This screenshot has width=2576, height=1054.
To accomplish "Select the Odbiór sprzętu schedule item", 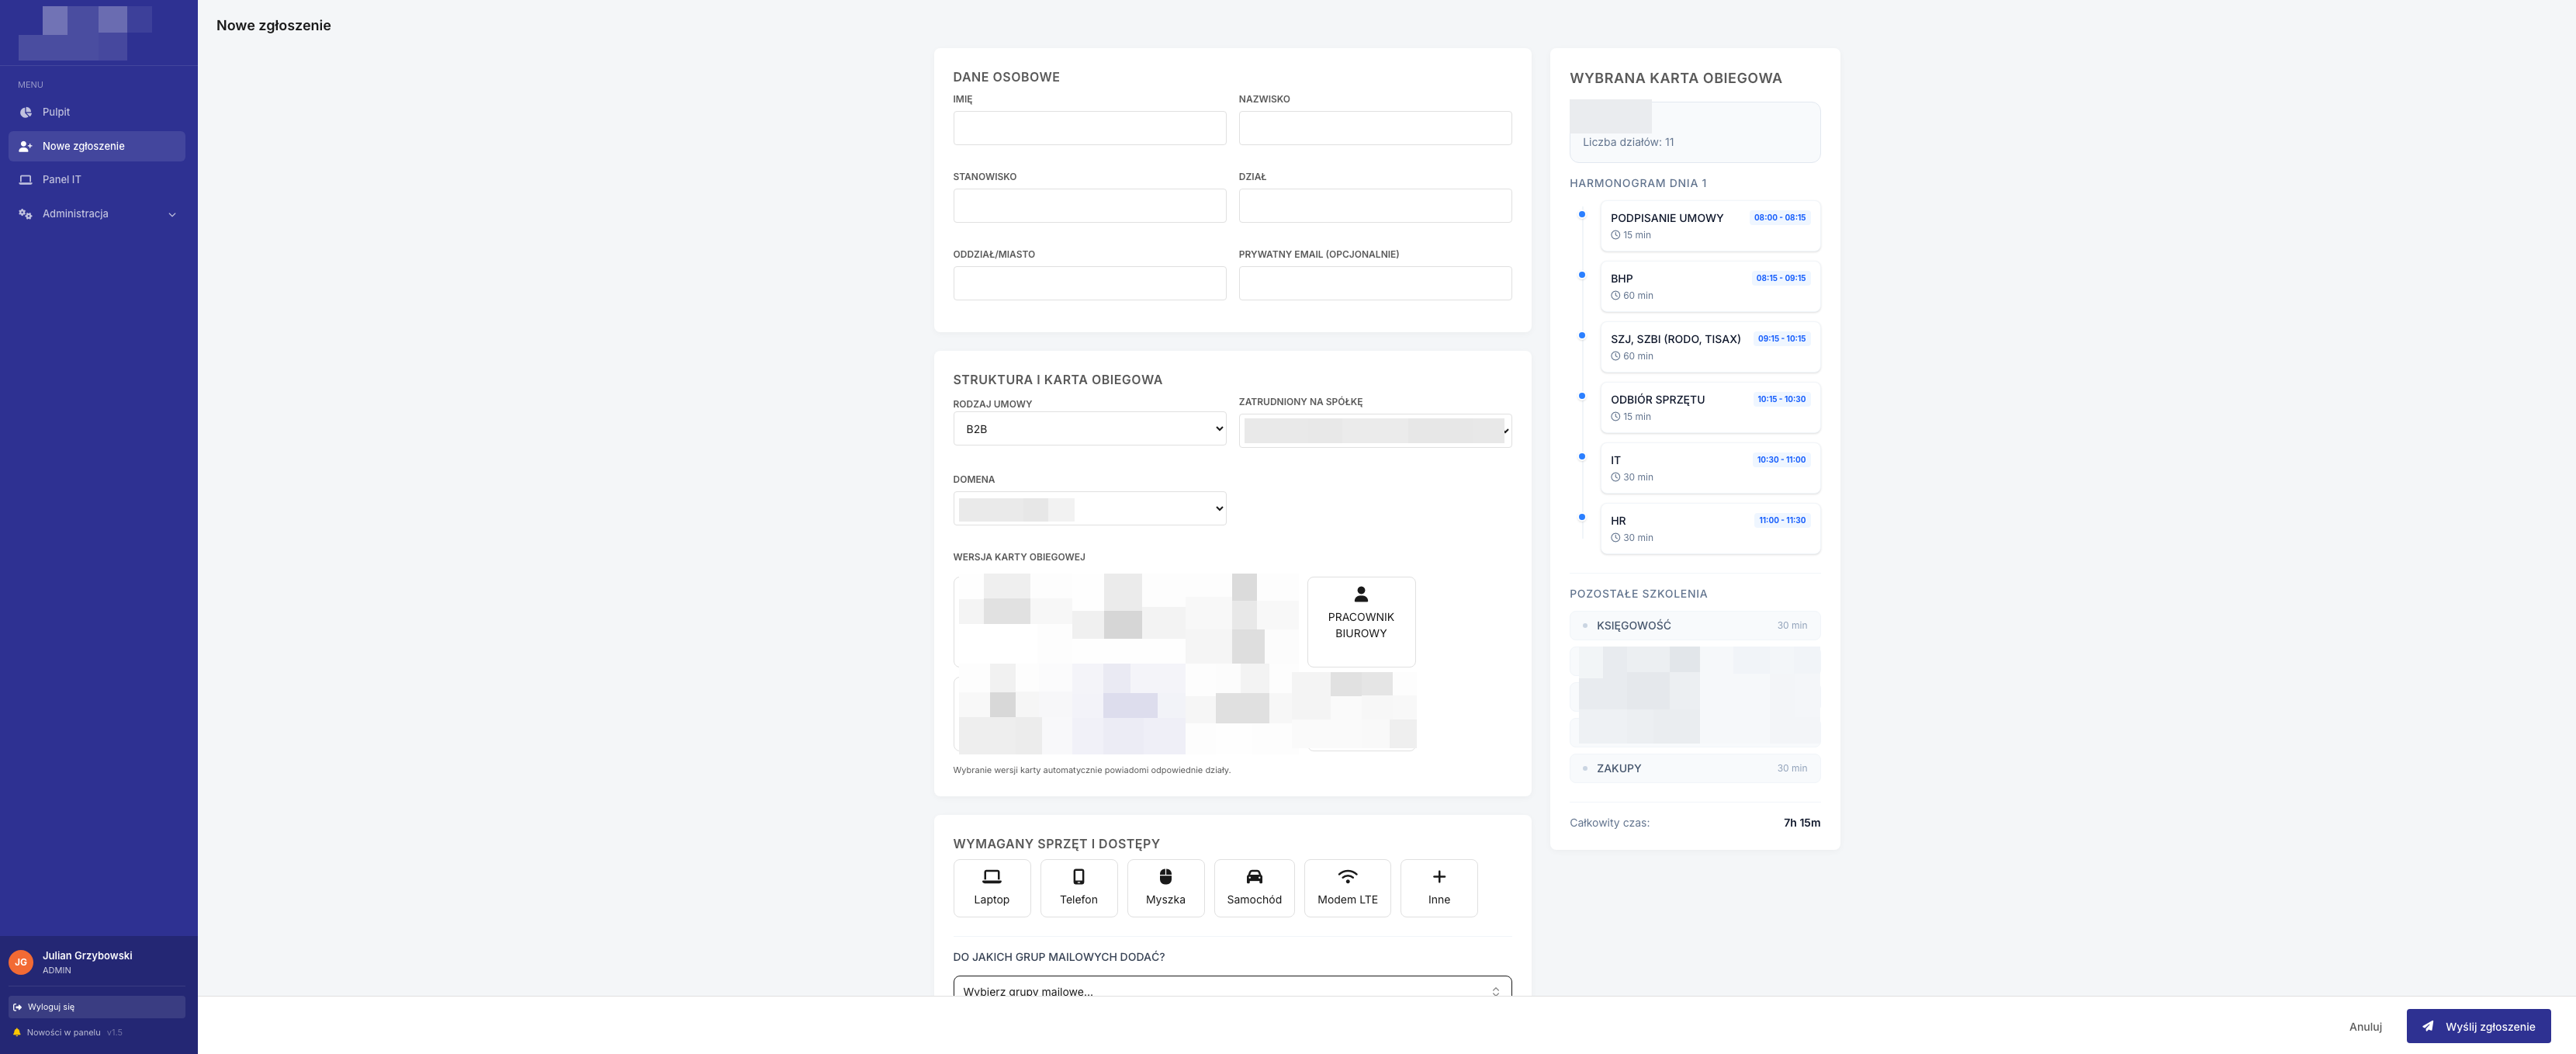I will click(x=1710, y=408).
